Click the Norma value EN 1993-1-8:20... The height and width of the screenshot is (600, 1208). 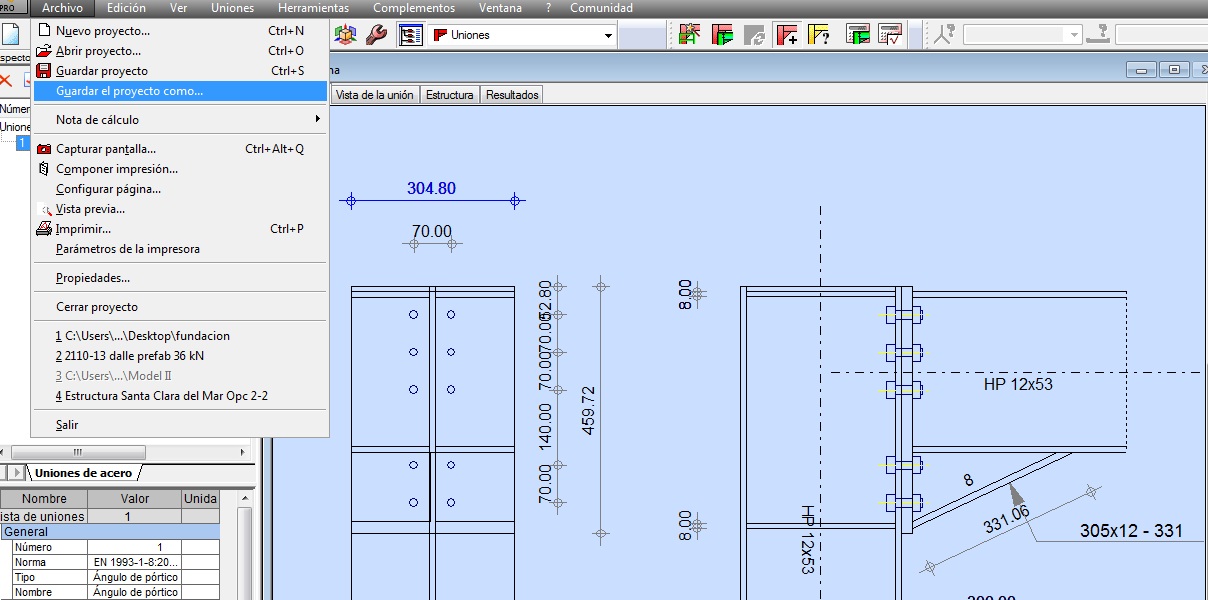click(135, 562)
